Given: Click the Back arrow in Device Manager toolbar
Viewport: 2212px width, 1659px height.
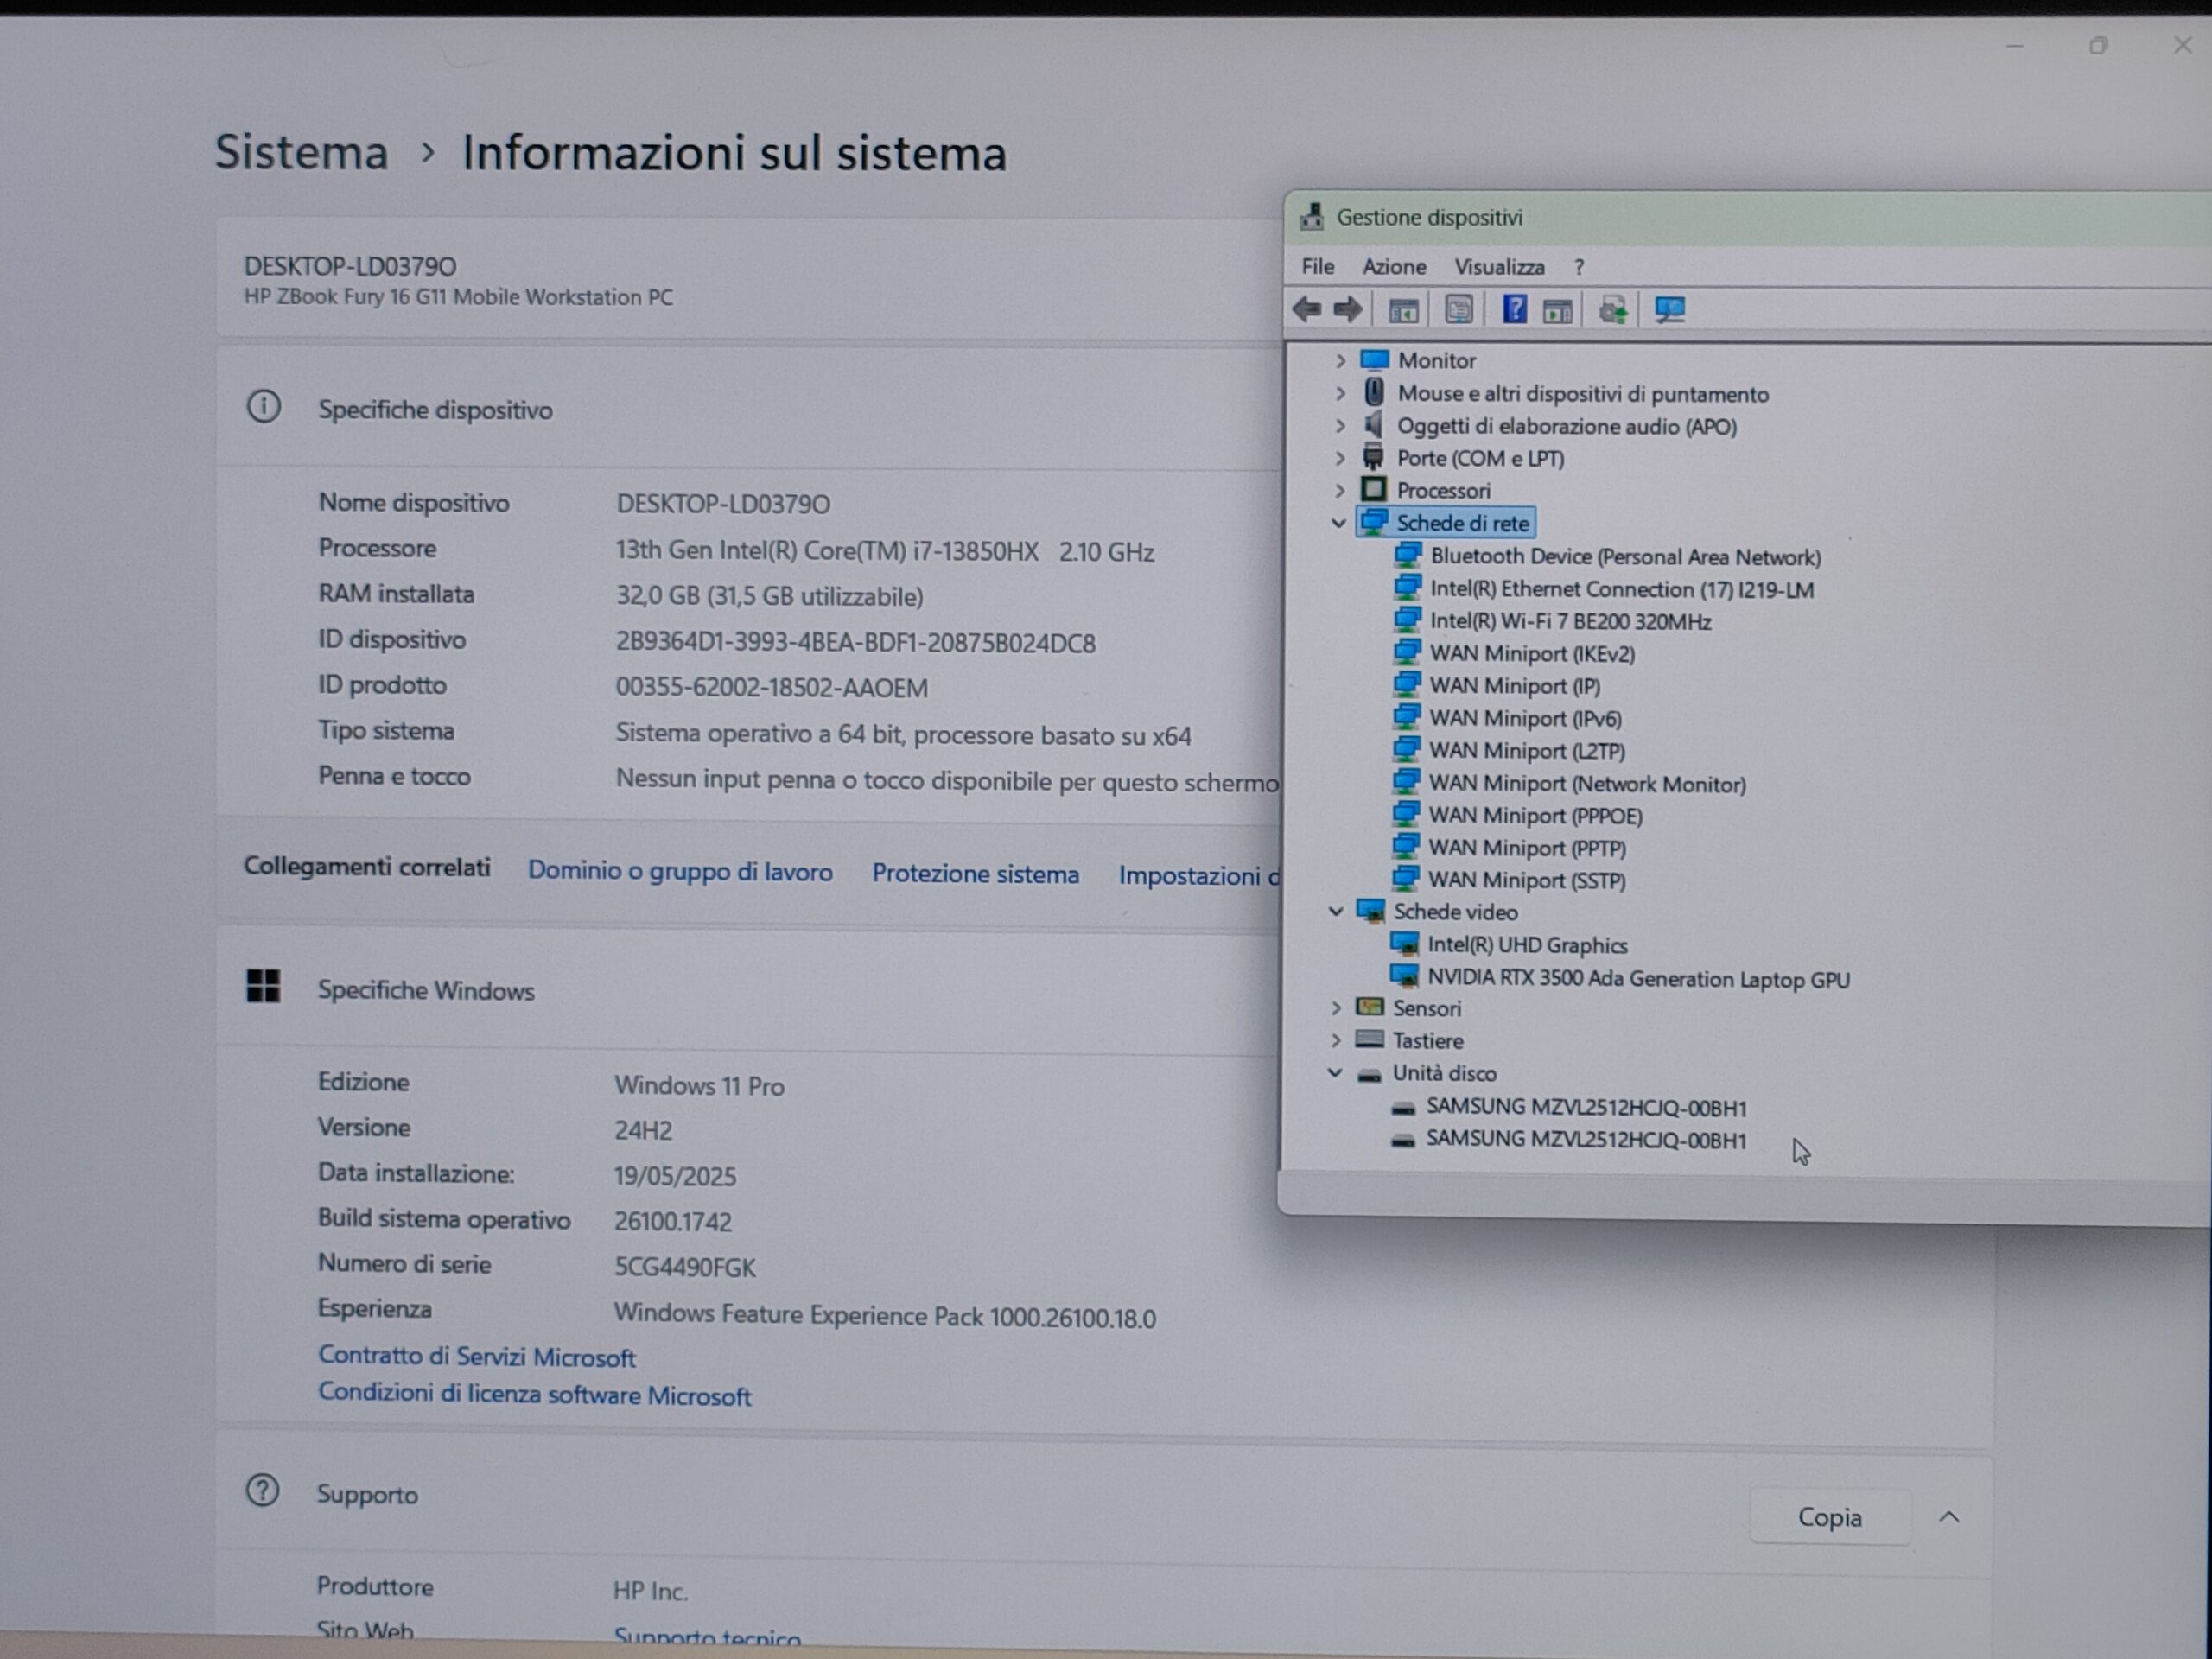Looking at the screenshot, I should click(1307, 310).
